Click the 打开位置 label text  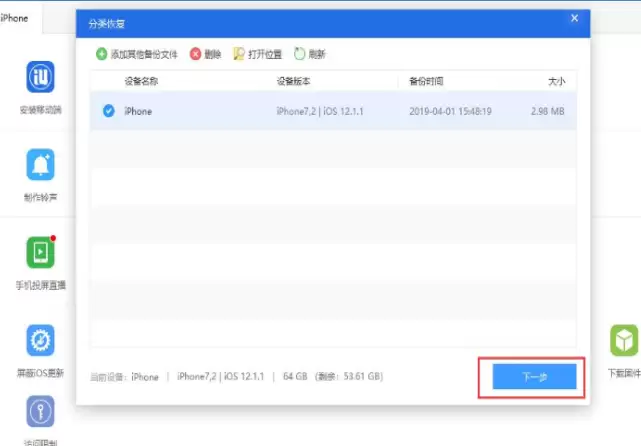pos(265,54)
